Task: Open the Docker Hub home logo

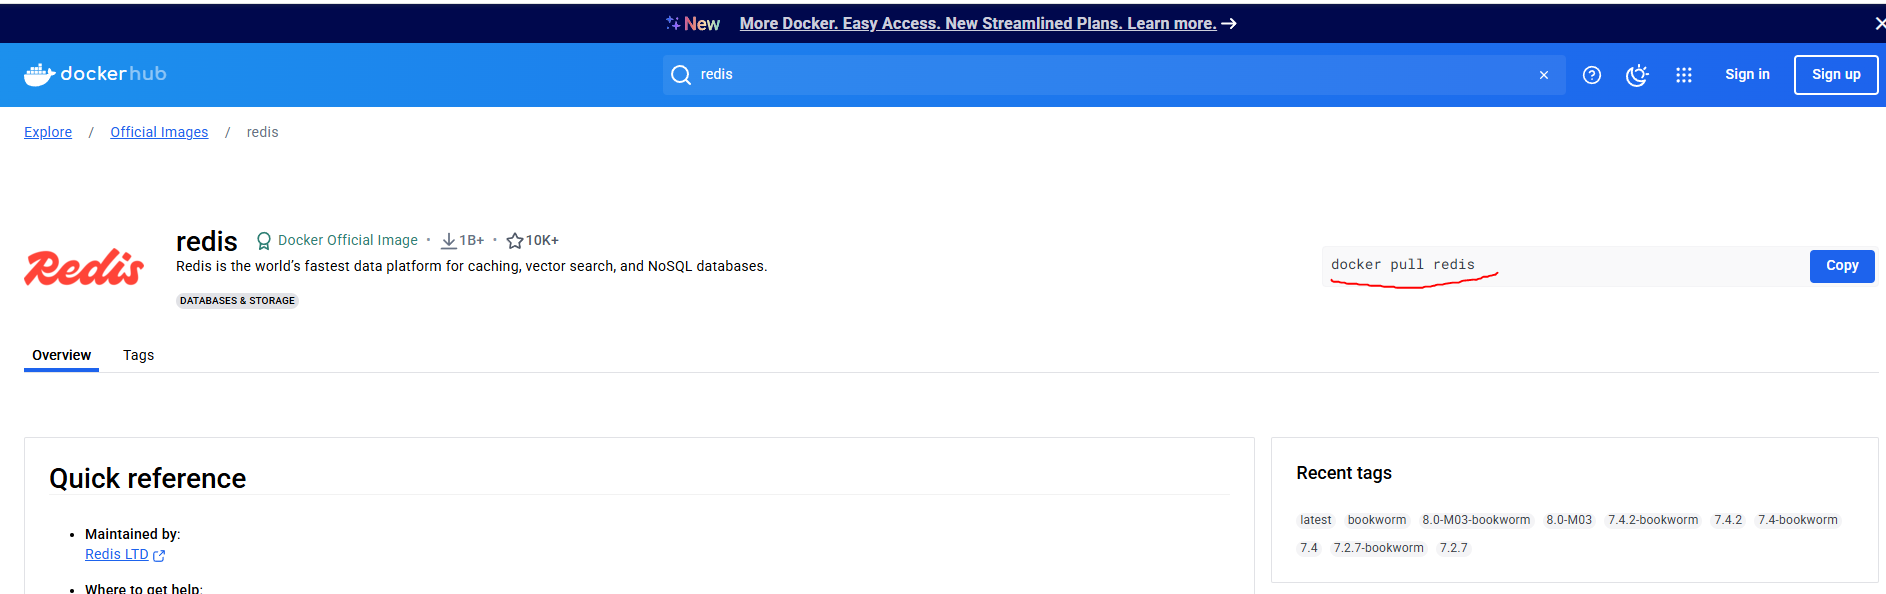Action: [95, 74]
